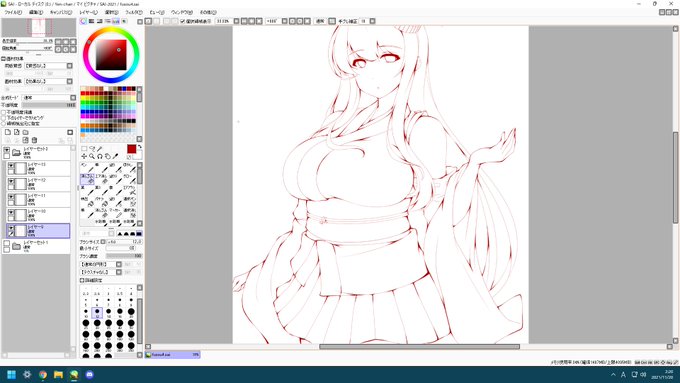Expand the brush advanced settings checkbox
The height and width of the screenshot is (383, 680).
click(82, 280)
